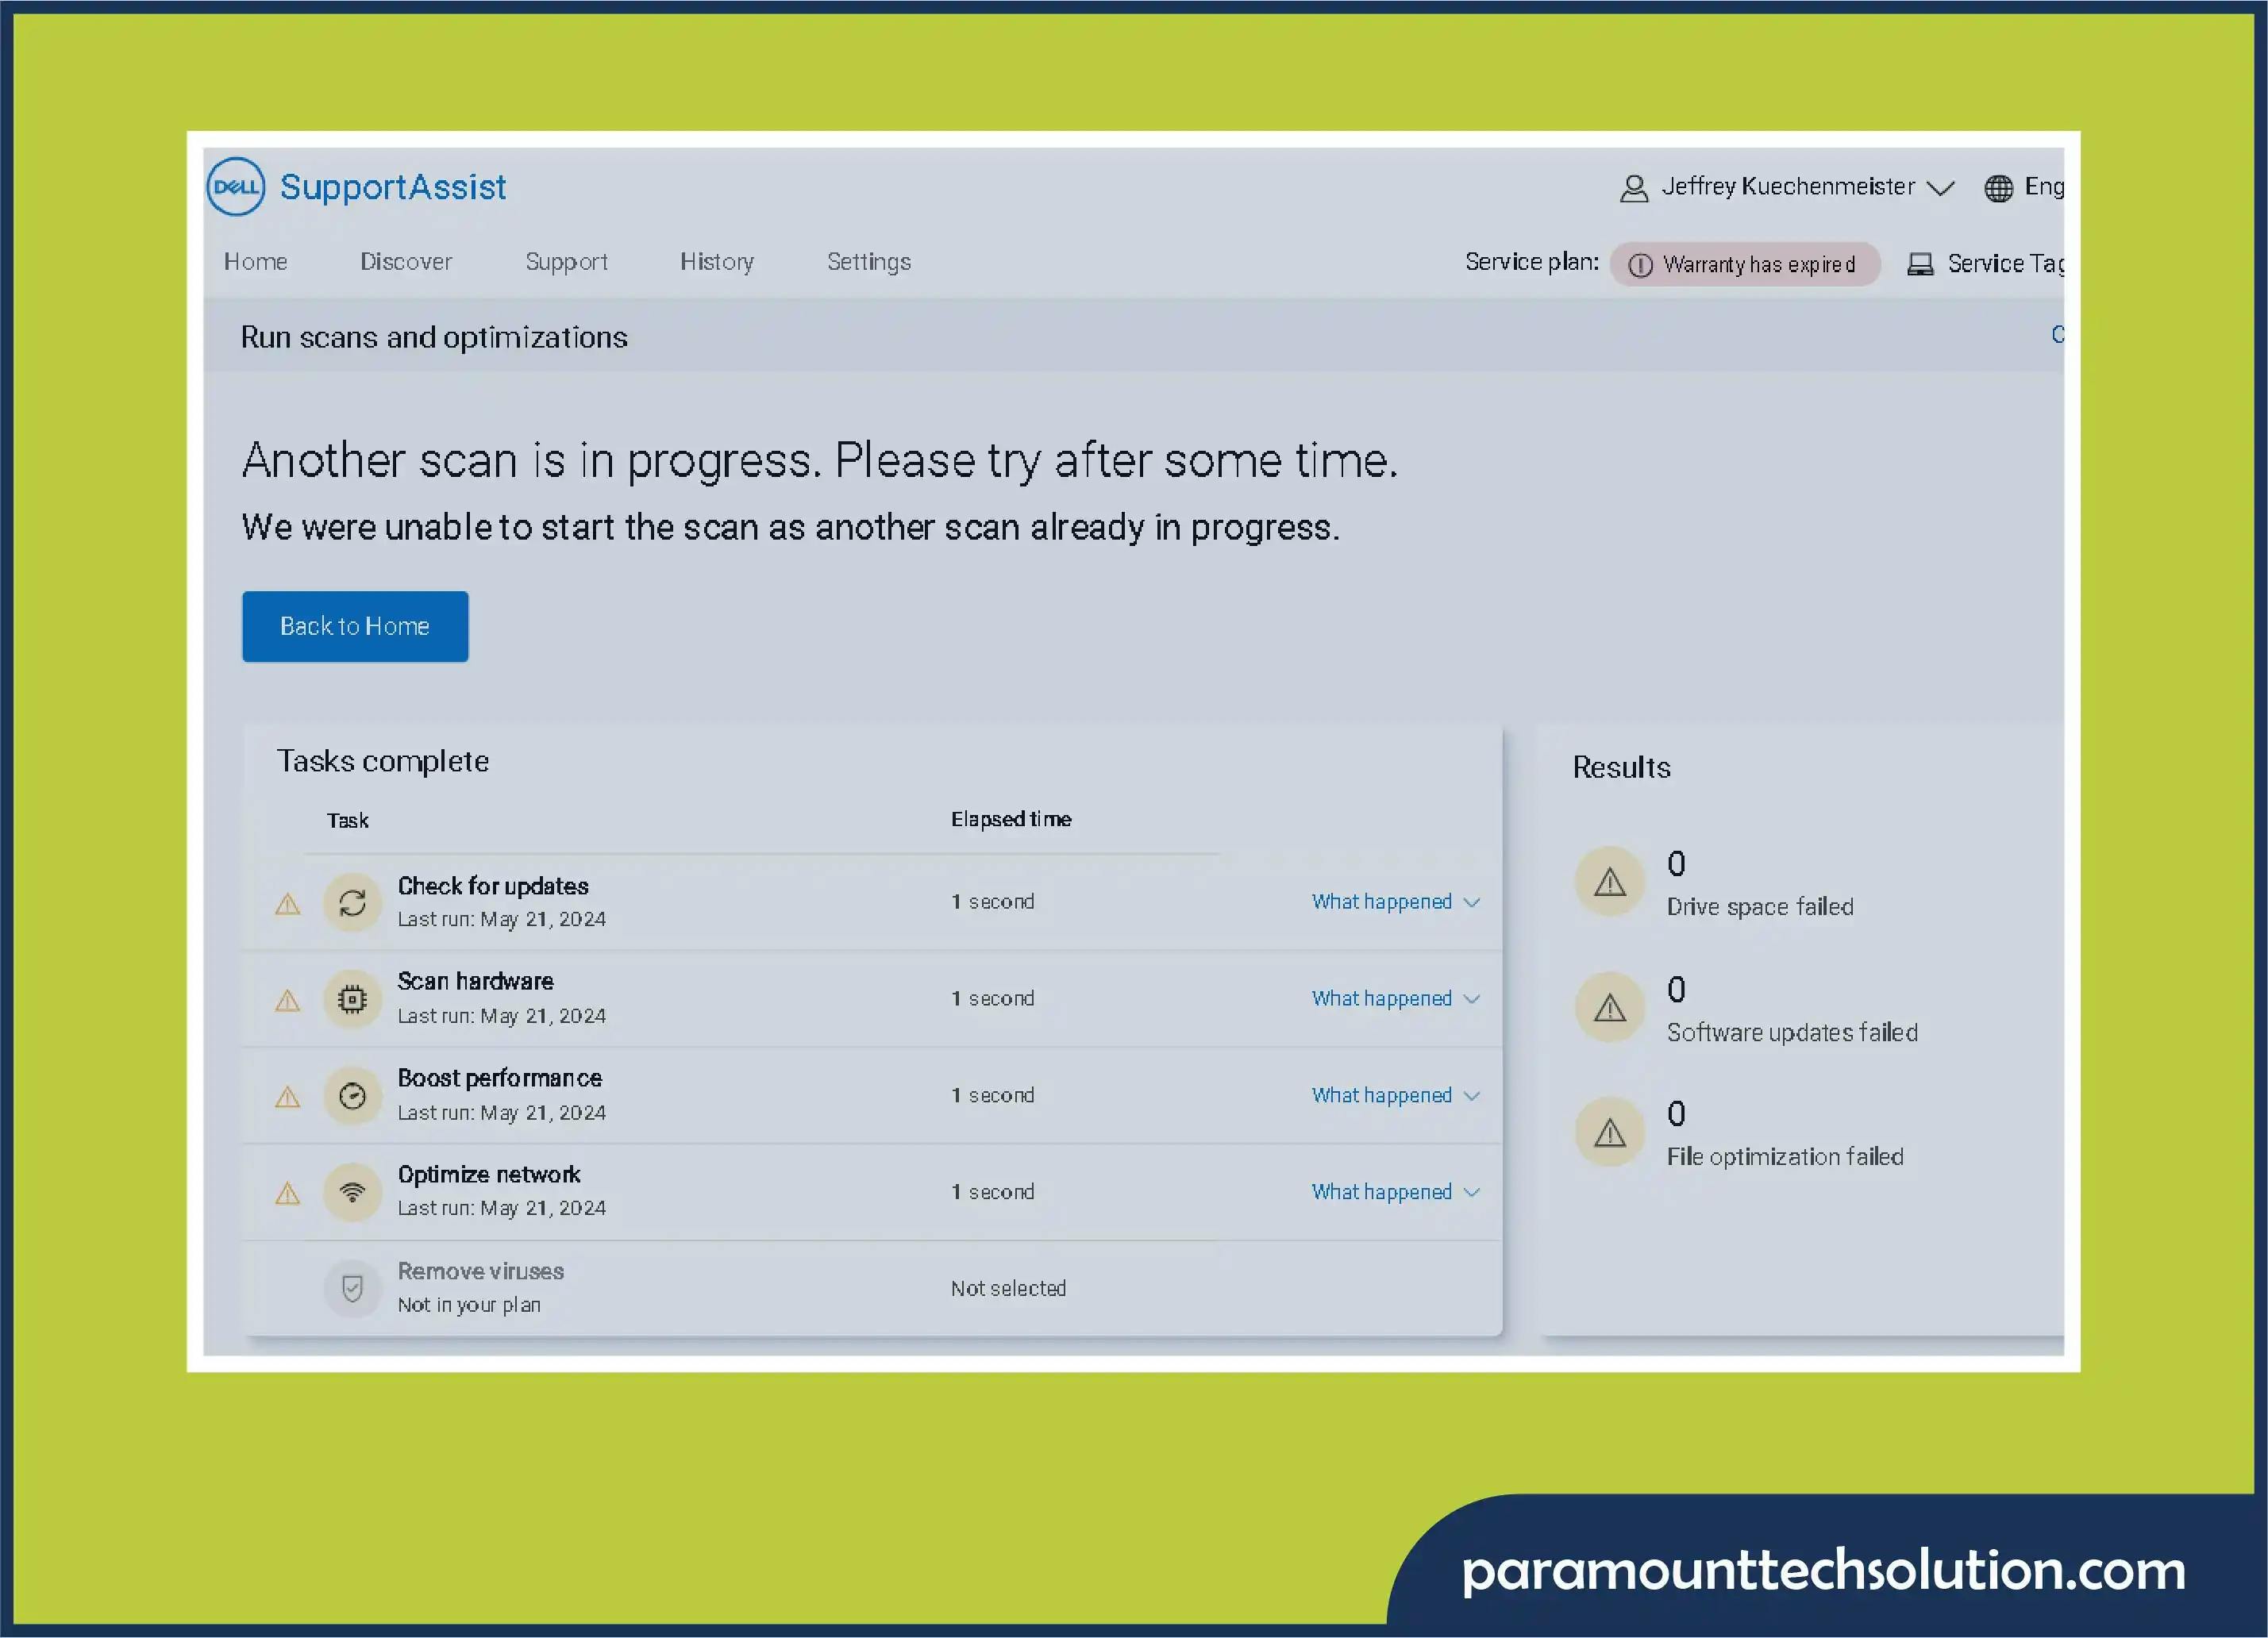Expand What happened for Check for updates
2268x1638 pixels.
click(1396, 902)
